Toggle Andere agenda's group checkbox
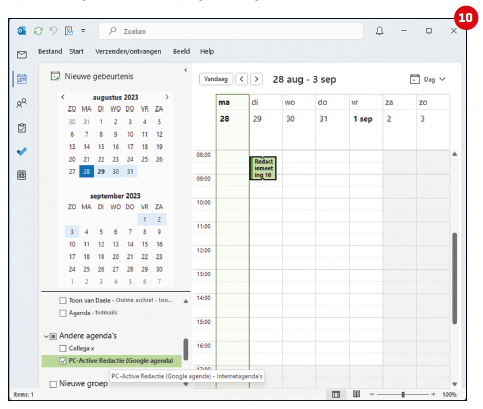The height and width of the screenshot is (409, 483). pos(53,336)
